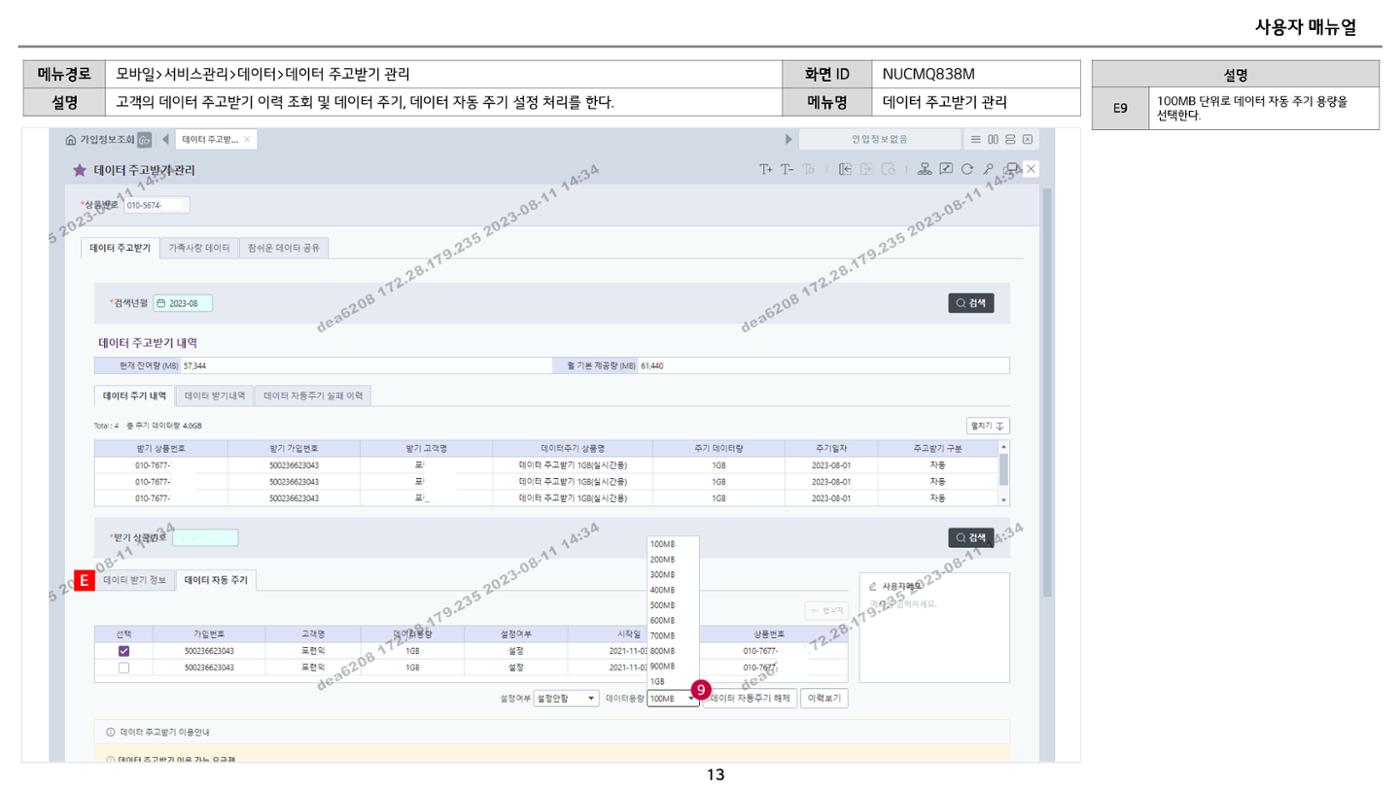Click the 사용자메모 text area
This screenshot has width=1400, height=788.
click(934, 628)
